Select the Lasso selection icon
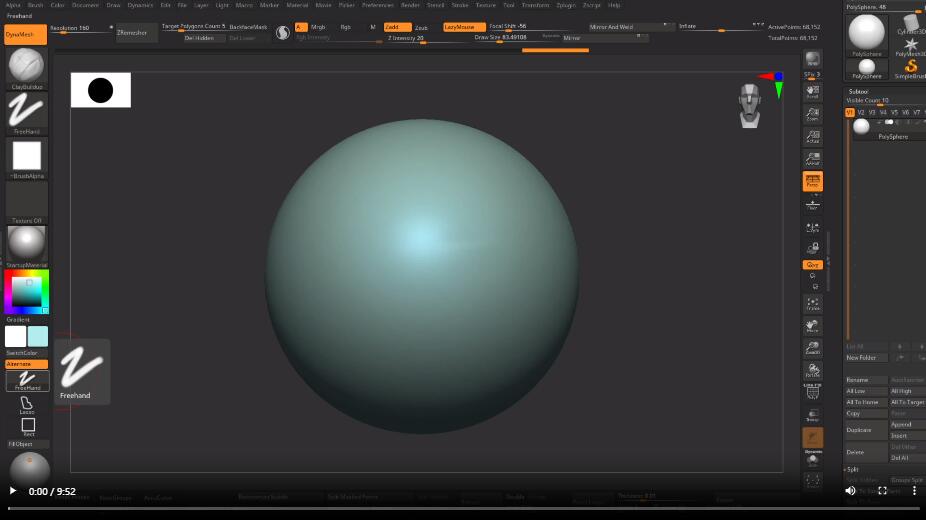This screenshot has height=520, width=926. pyautogui.click(x=27, y=404)
